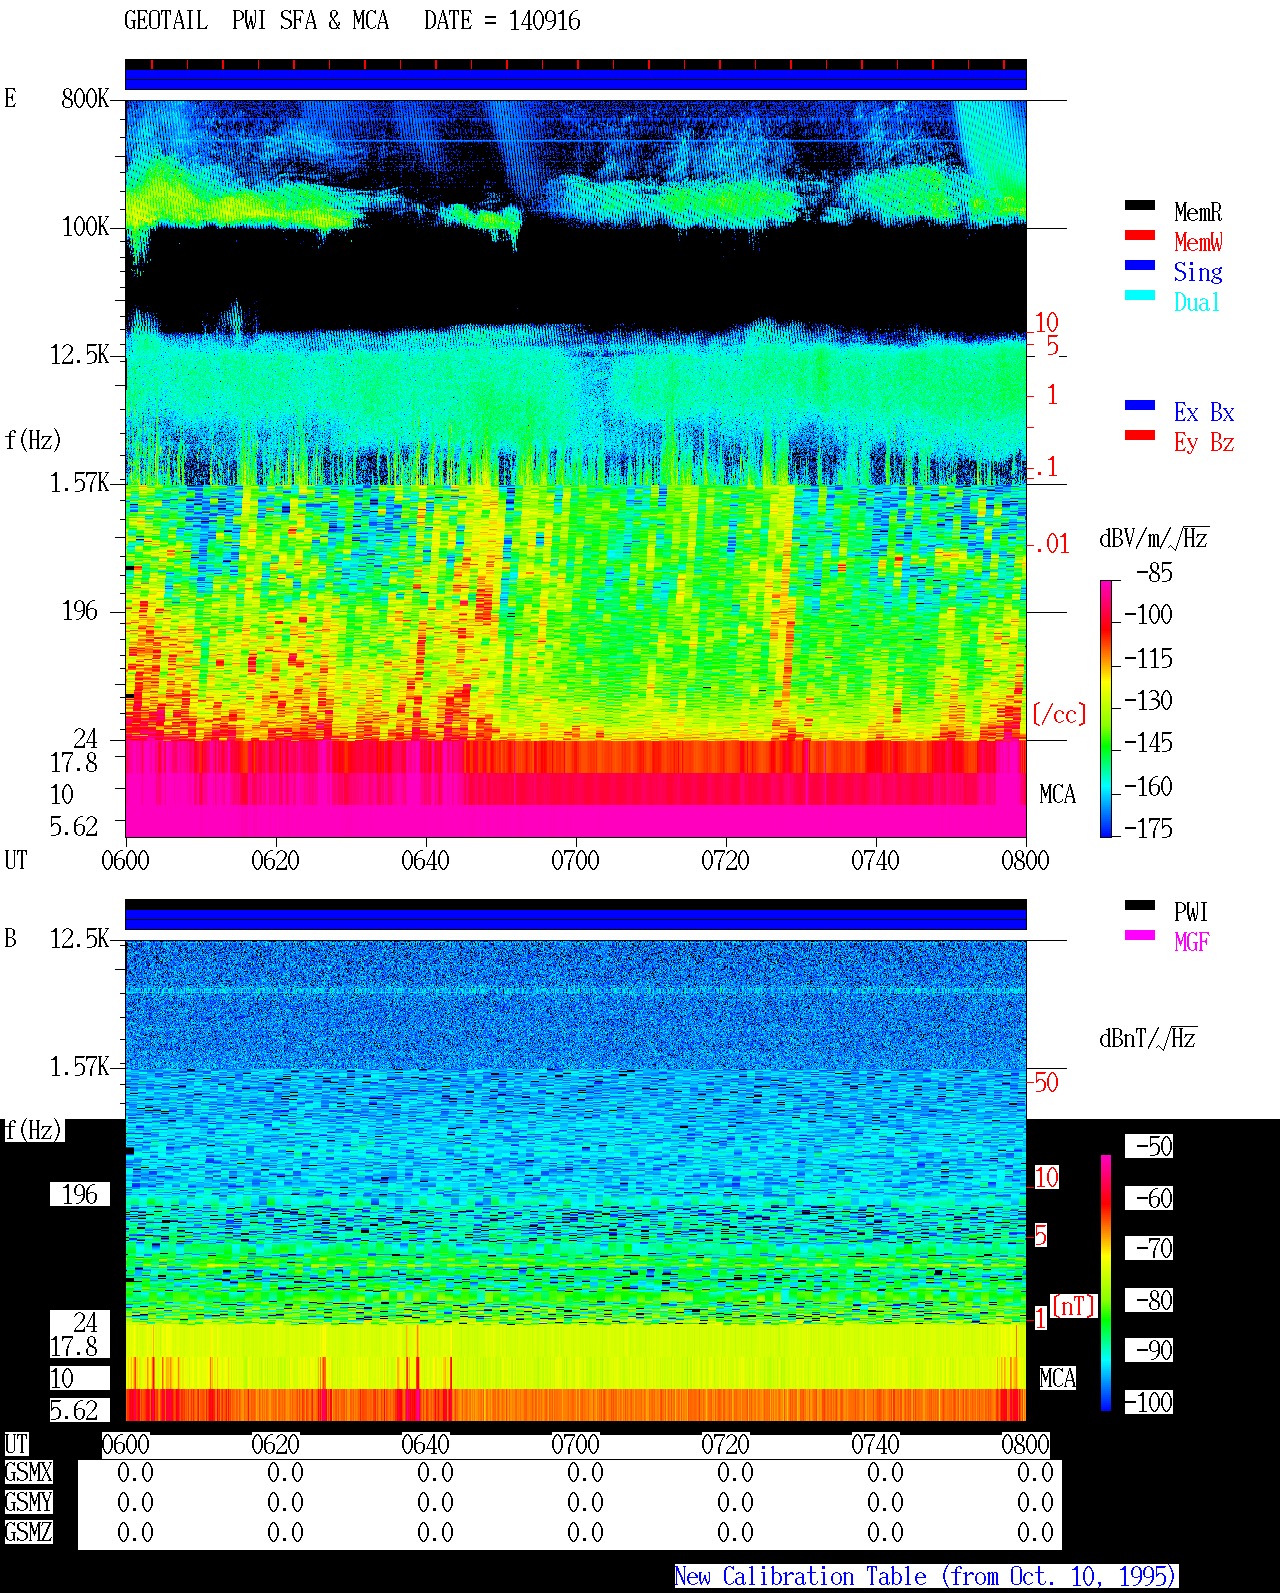
Task: Click the dBnT/√Hz unit label
Action: click(1148, 1038)
